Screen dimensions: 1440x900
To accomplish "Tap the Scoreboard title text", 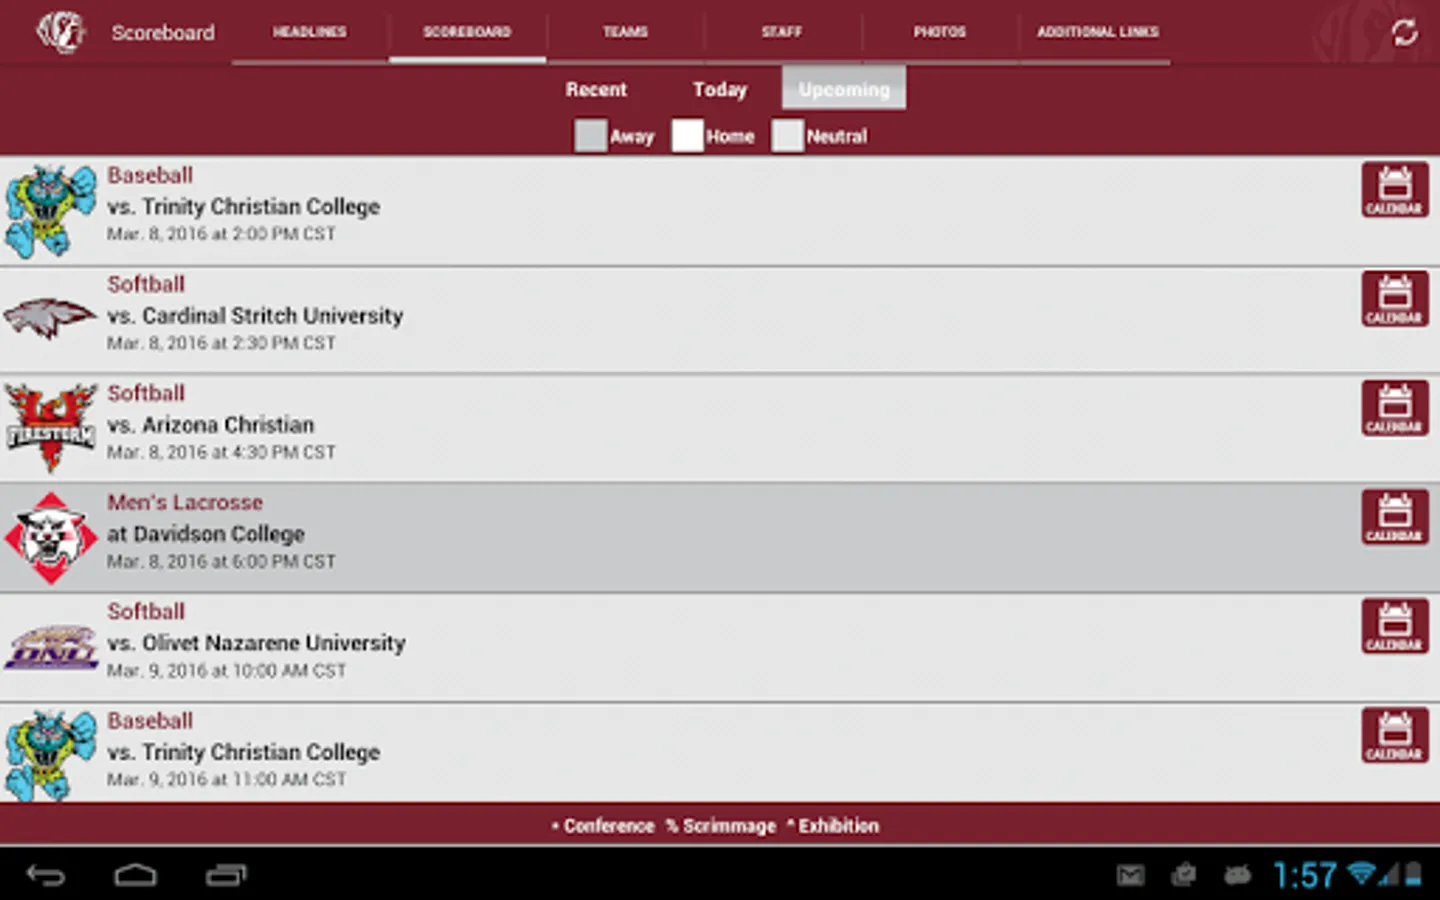I will pos(163,33).
